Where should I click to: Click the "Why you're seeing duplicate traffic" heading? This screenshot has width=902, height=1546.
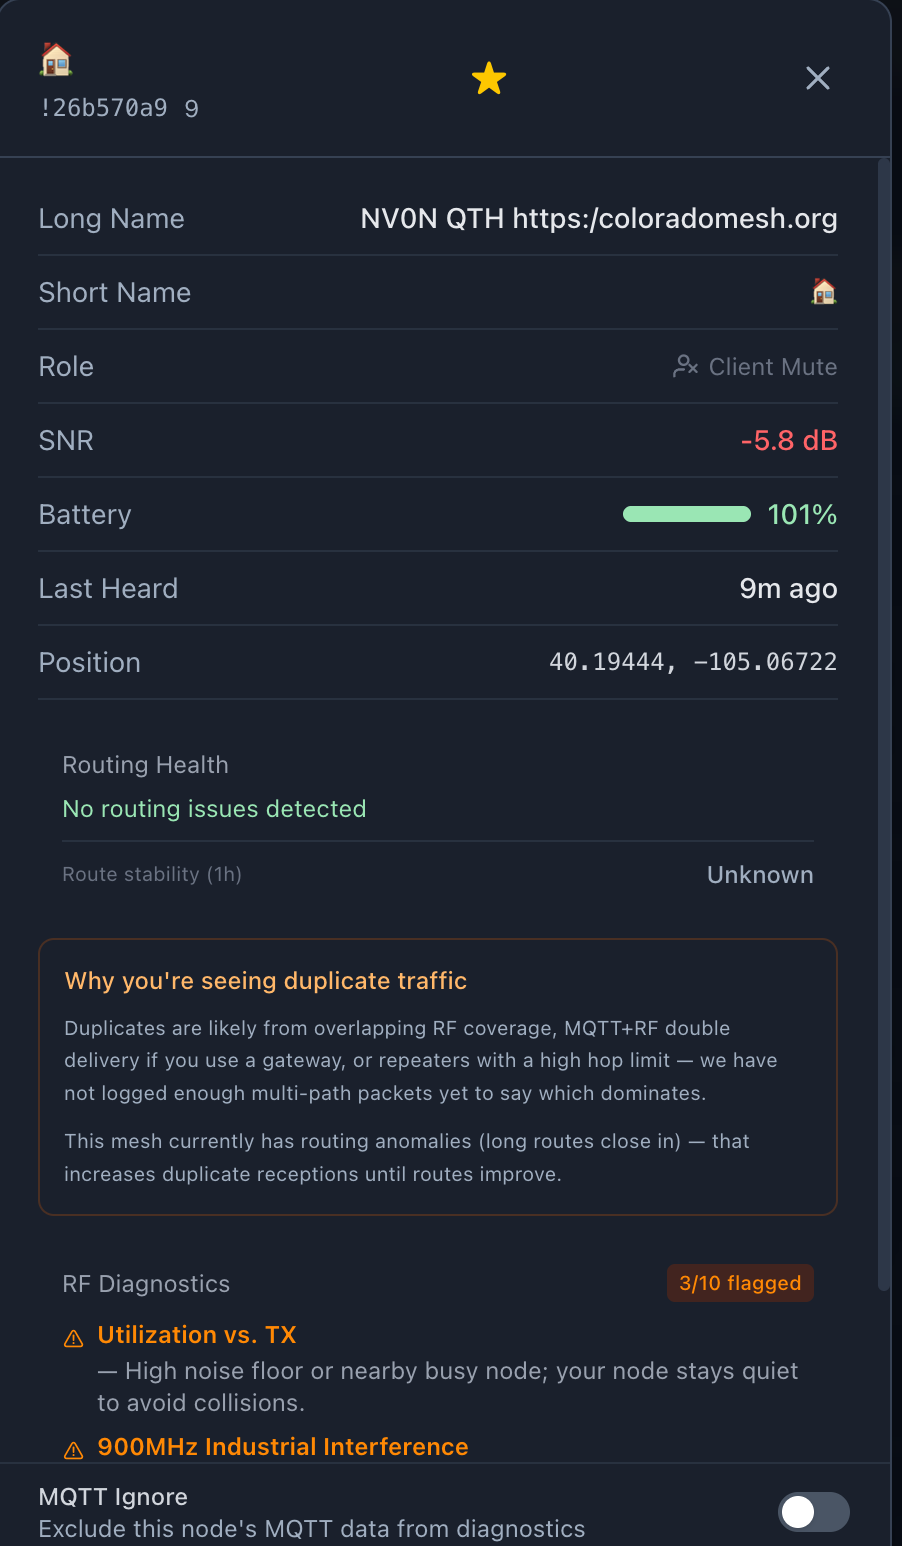pos(266,981)
